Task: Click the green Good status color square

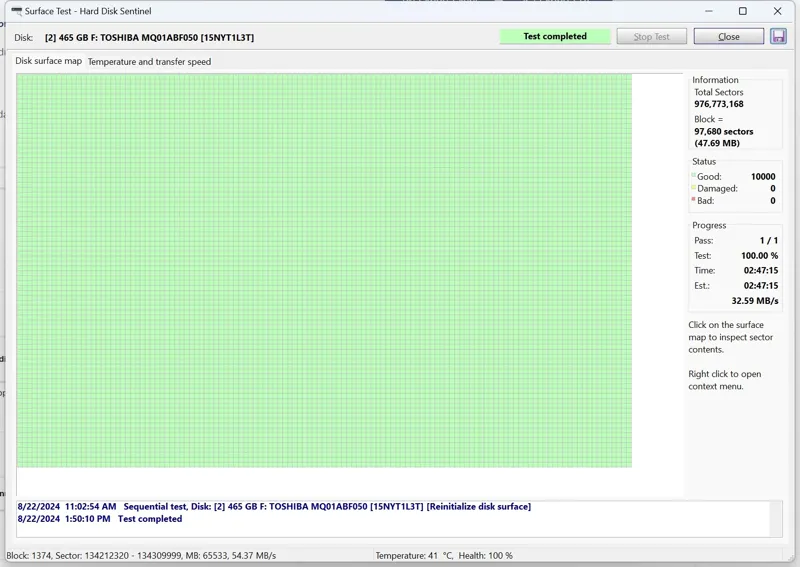Action: (693, 176)
